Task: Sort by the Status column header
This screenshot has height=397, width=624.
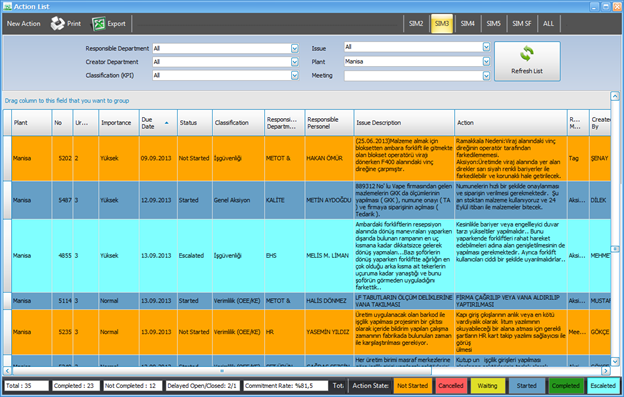Action: pyautogui.click(x=195, y=123)
